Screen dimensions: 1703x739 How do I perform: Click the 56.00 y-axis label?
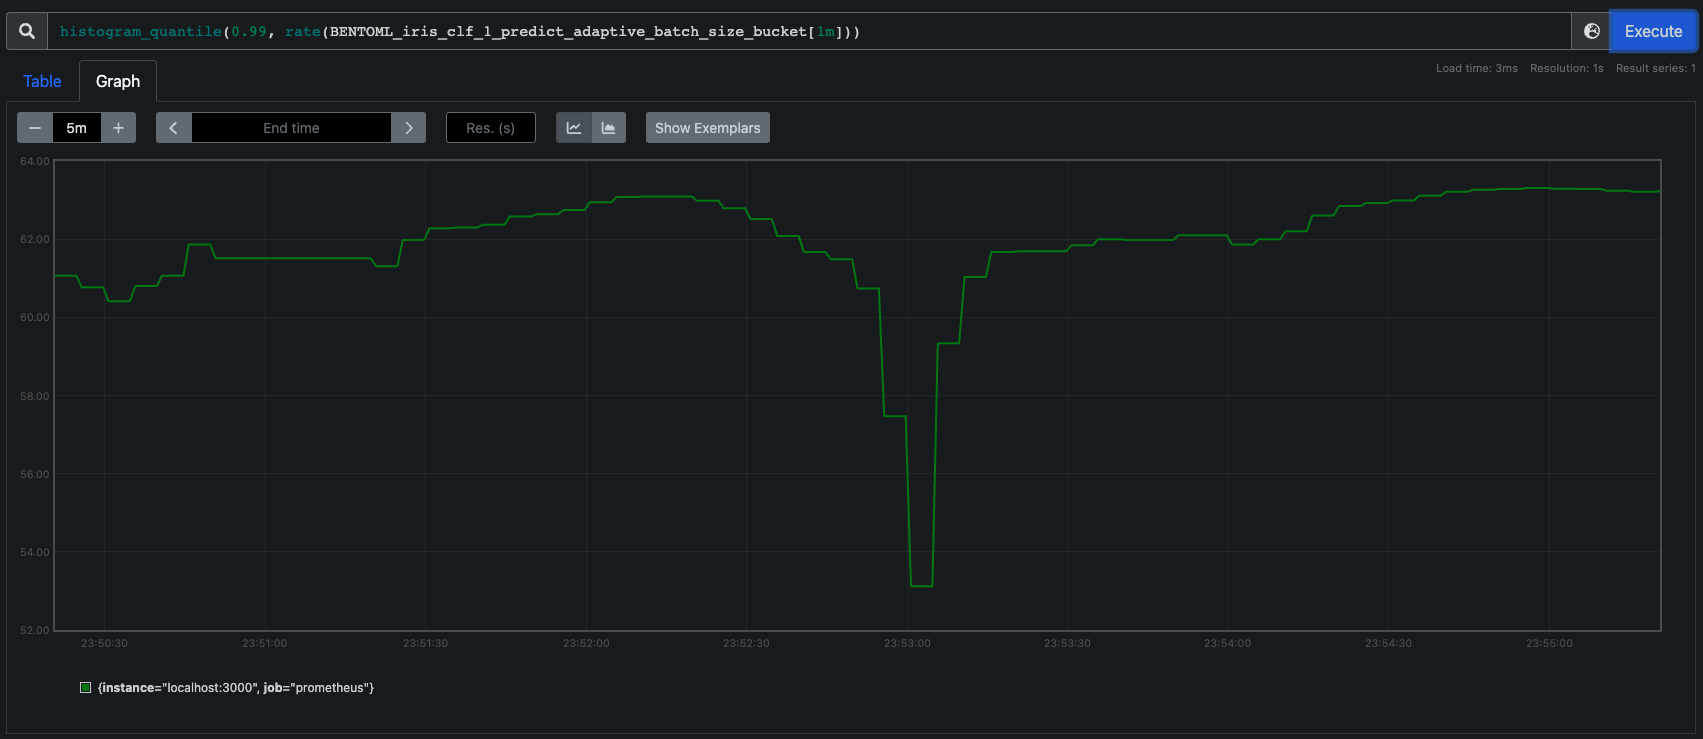[x=35, y=474]
